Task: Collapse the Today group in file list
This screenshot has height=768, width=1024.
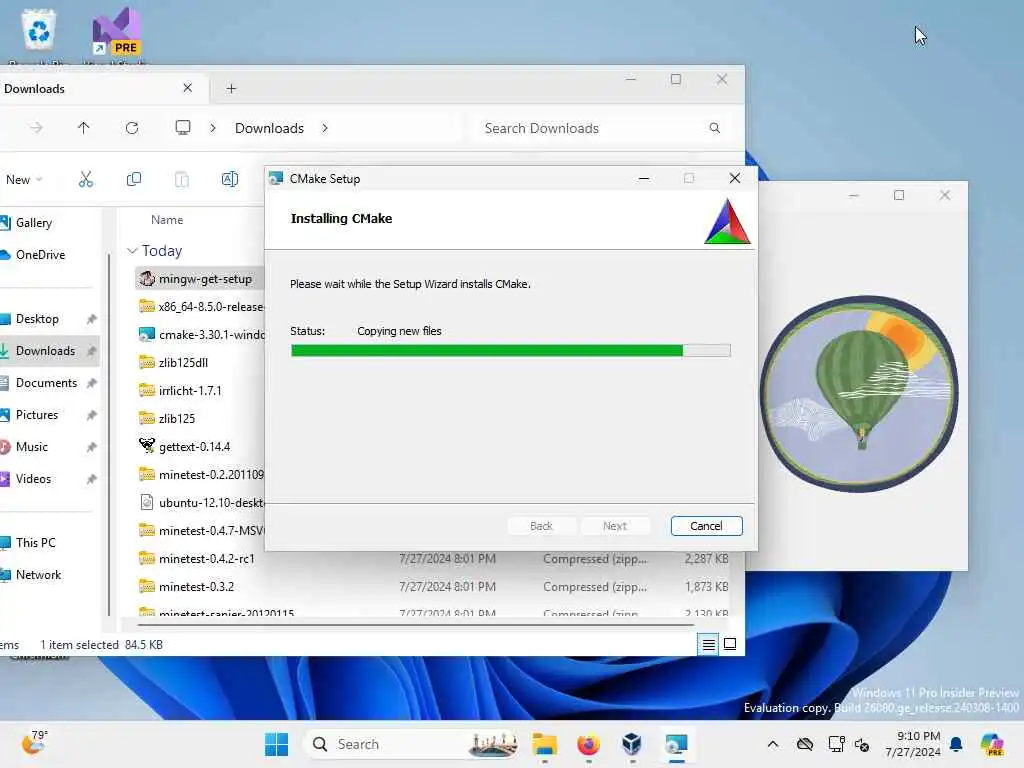Action: [x=132, y=251]
